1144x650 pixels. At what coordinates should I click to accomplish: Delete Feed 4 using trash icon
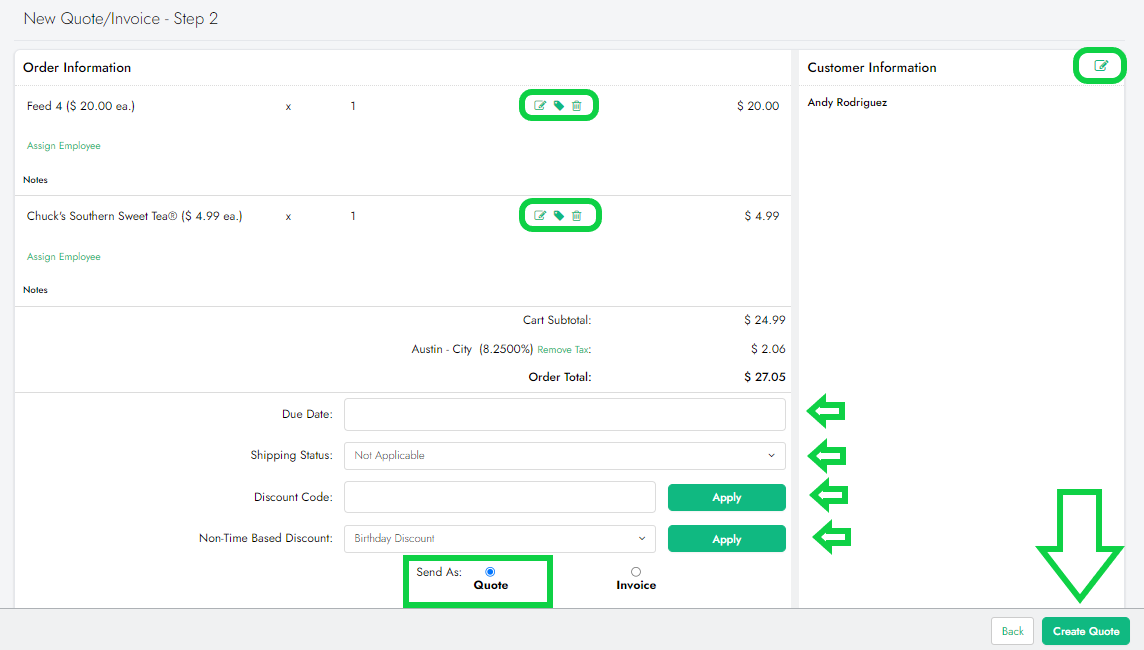tap(577, 106)
